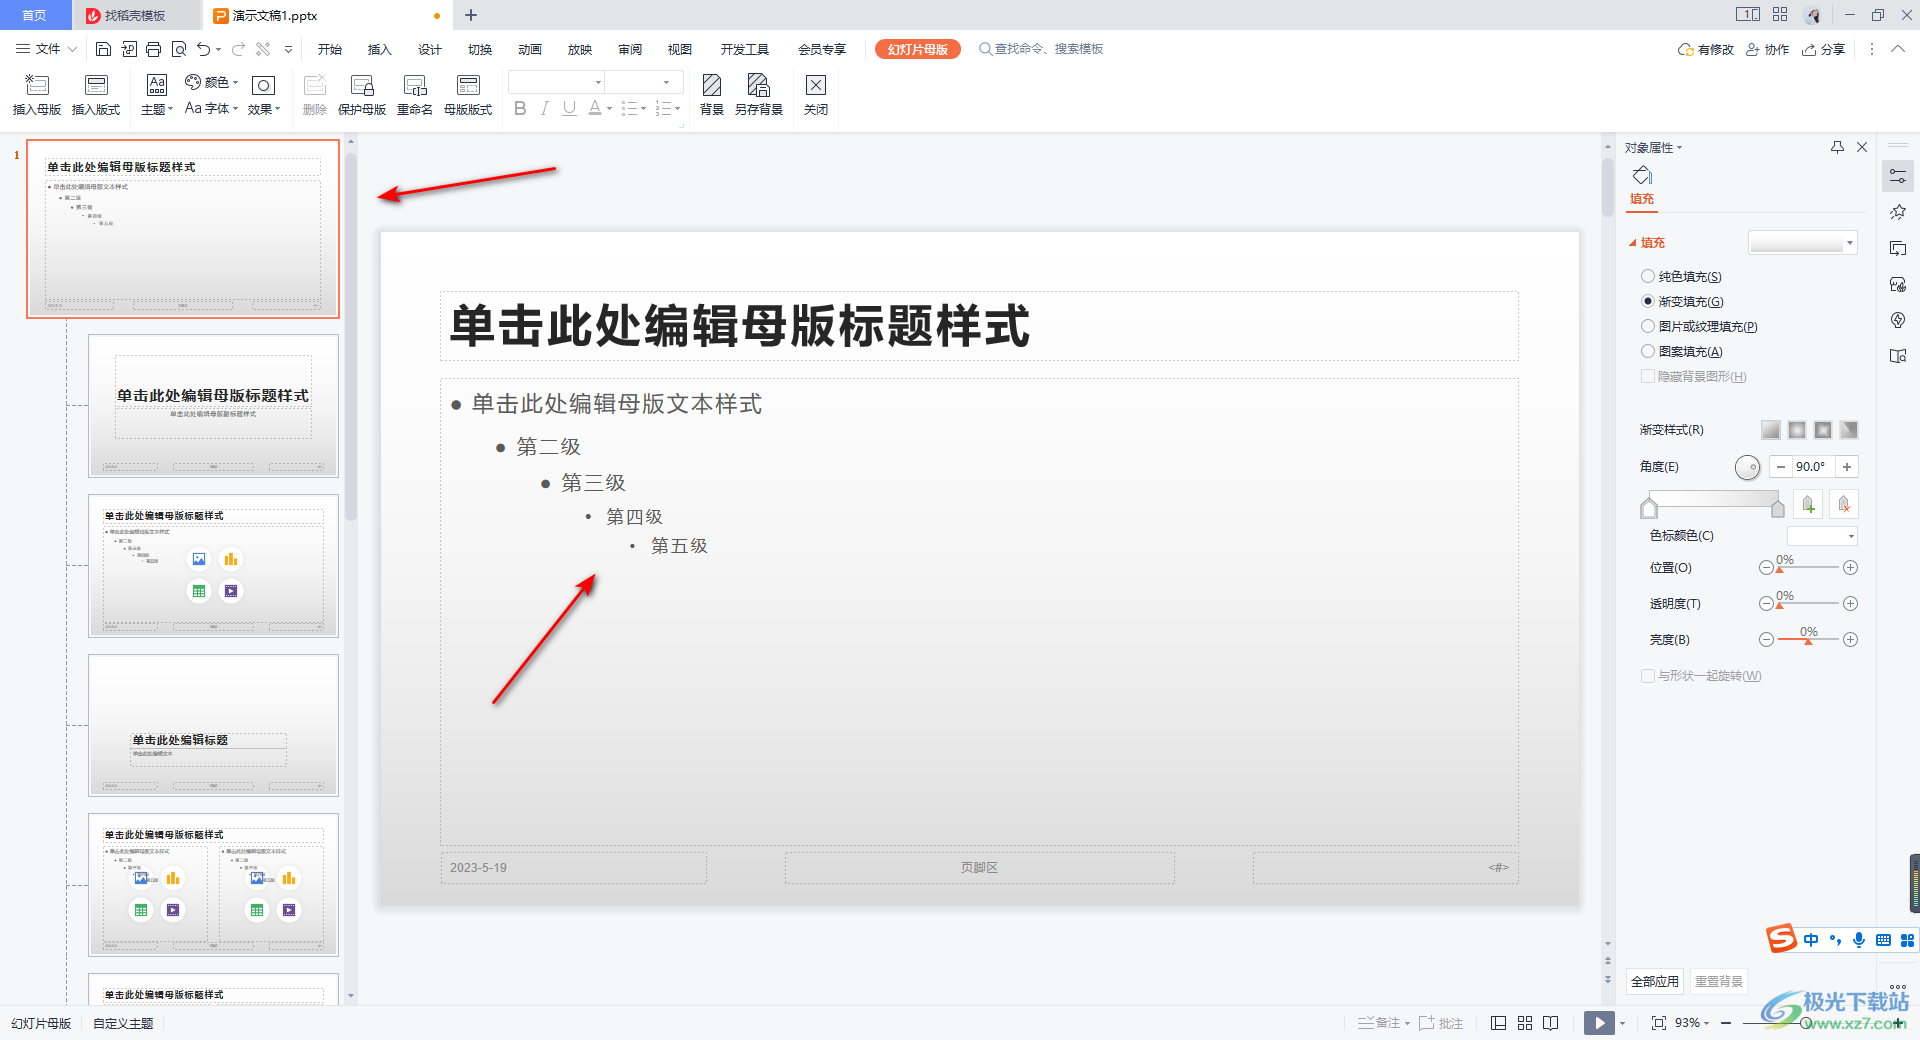Click Save Background As (另存背景) icon
This screenshot has height=1040, width=1920.
pos(759,95)
